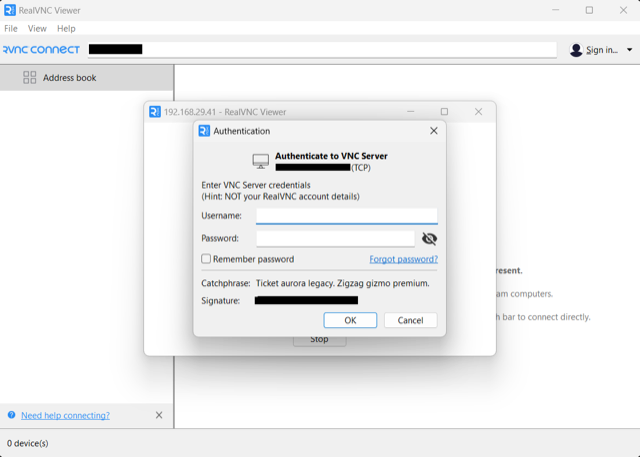Click the RealVNC Viewer main window icon
This screenshot has height=457, width=640.
[10, 10]
